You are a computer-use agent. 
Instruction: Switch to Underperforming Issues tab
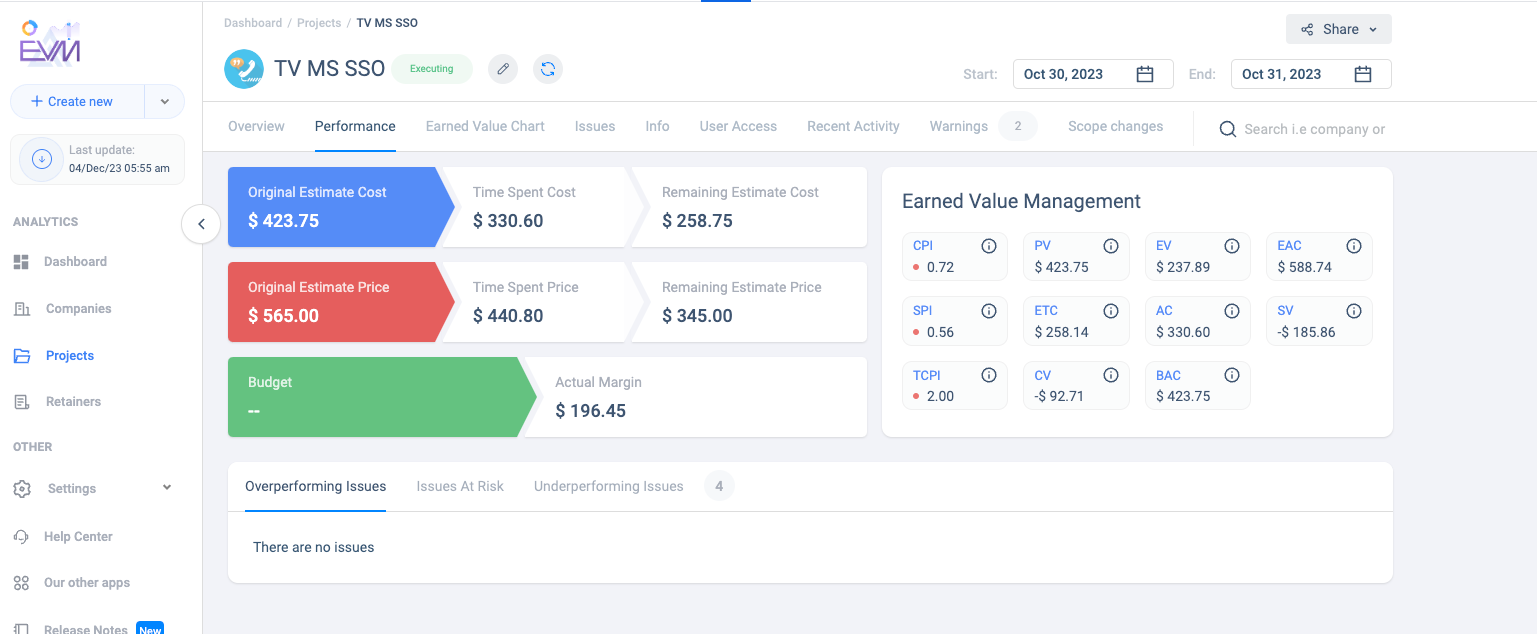tap(608, 486)
